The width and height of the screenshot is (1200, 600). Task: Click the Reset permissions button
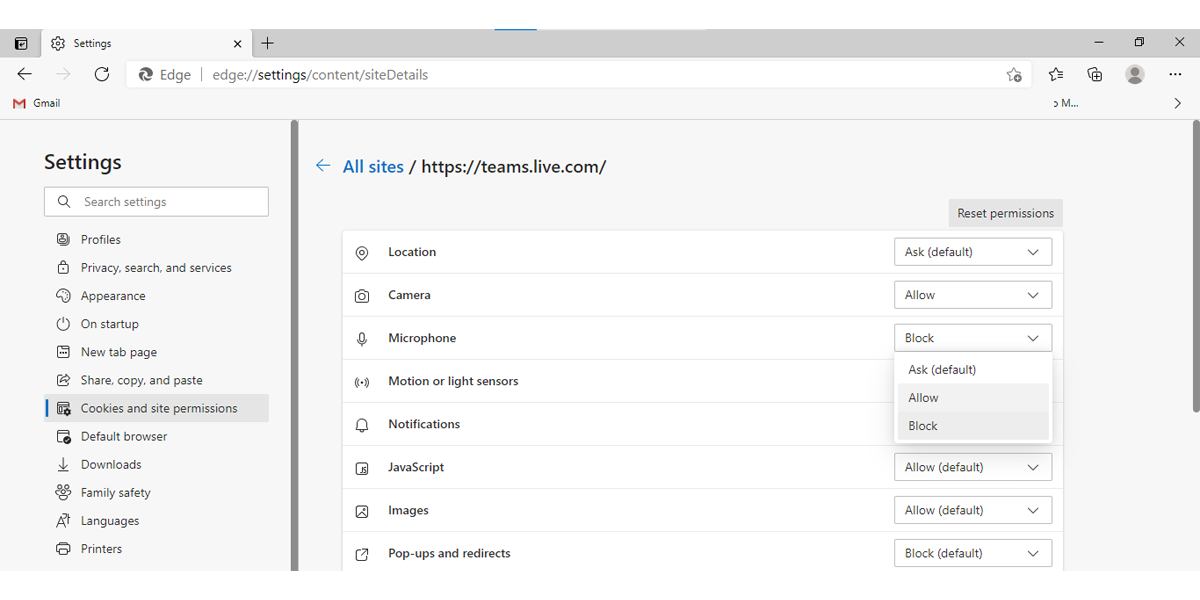tap(1005, 213)
